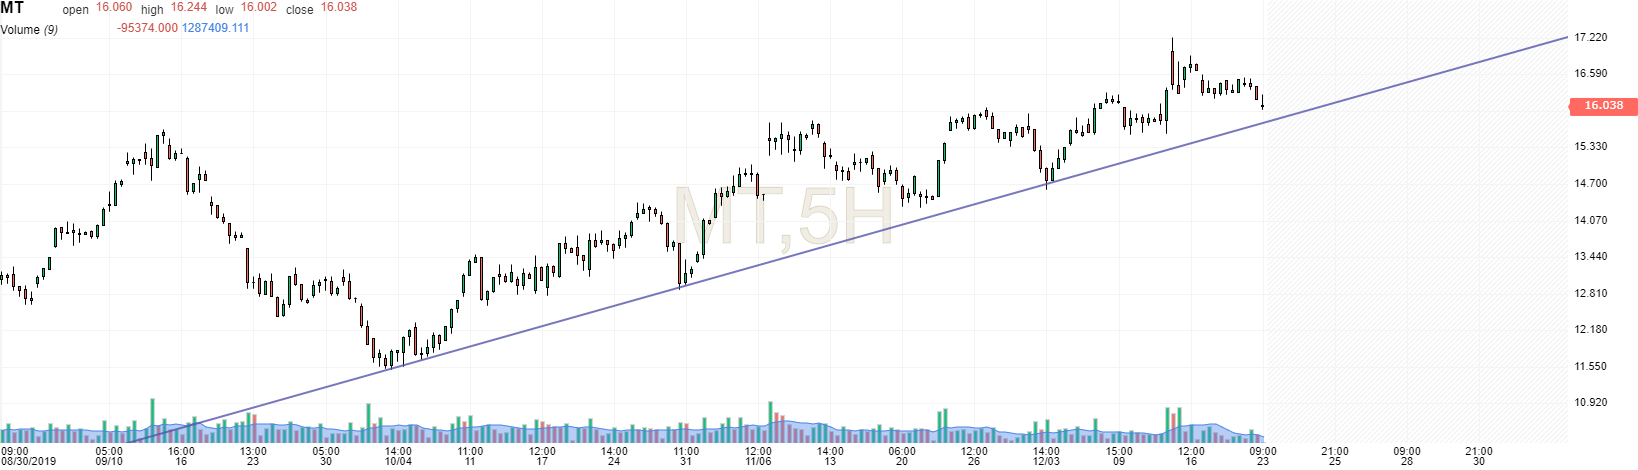
Task: Click the MT,5H watermark in chart center
Action: click(783, 217)
